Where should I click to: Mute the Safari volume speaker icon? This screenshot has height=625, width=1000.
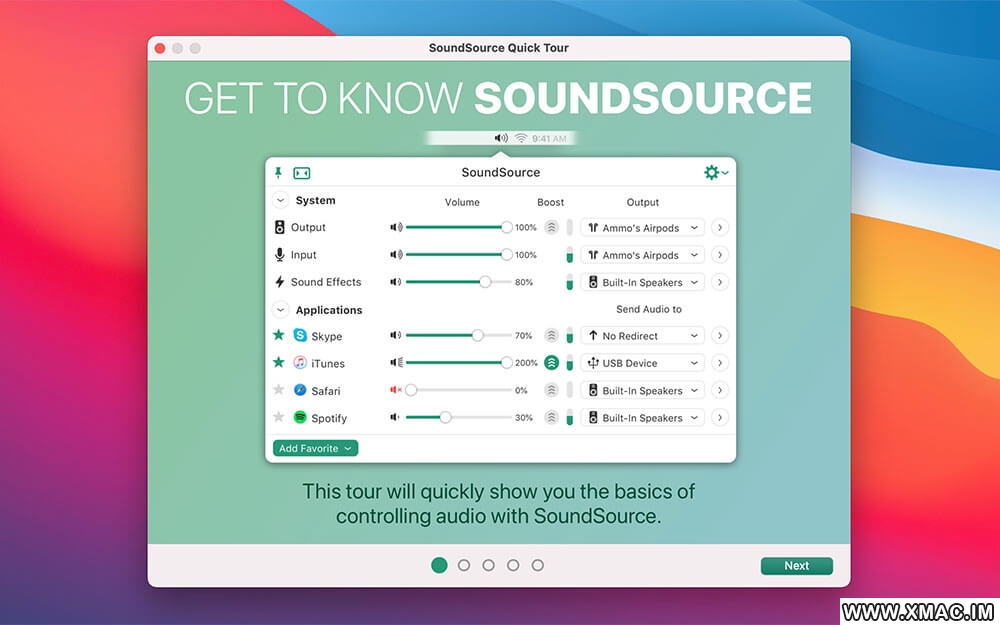[396, 390]
